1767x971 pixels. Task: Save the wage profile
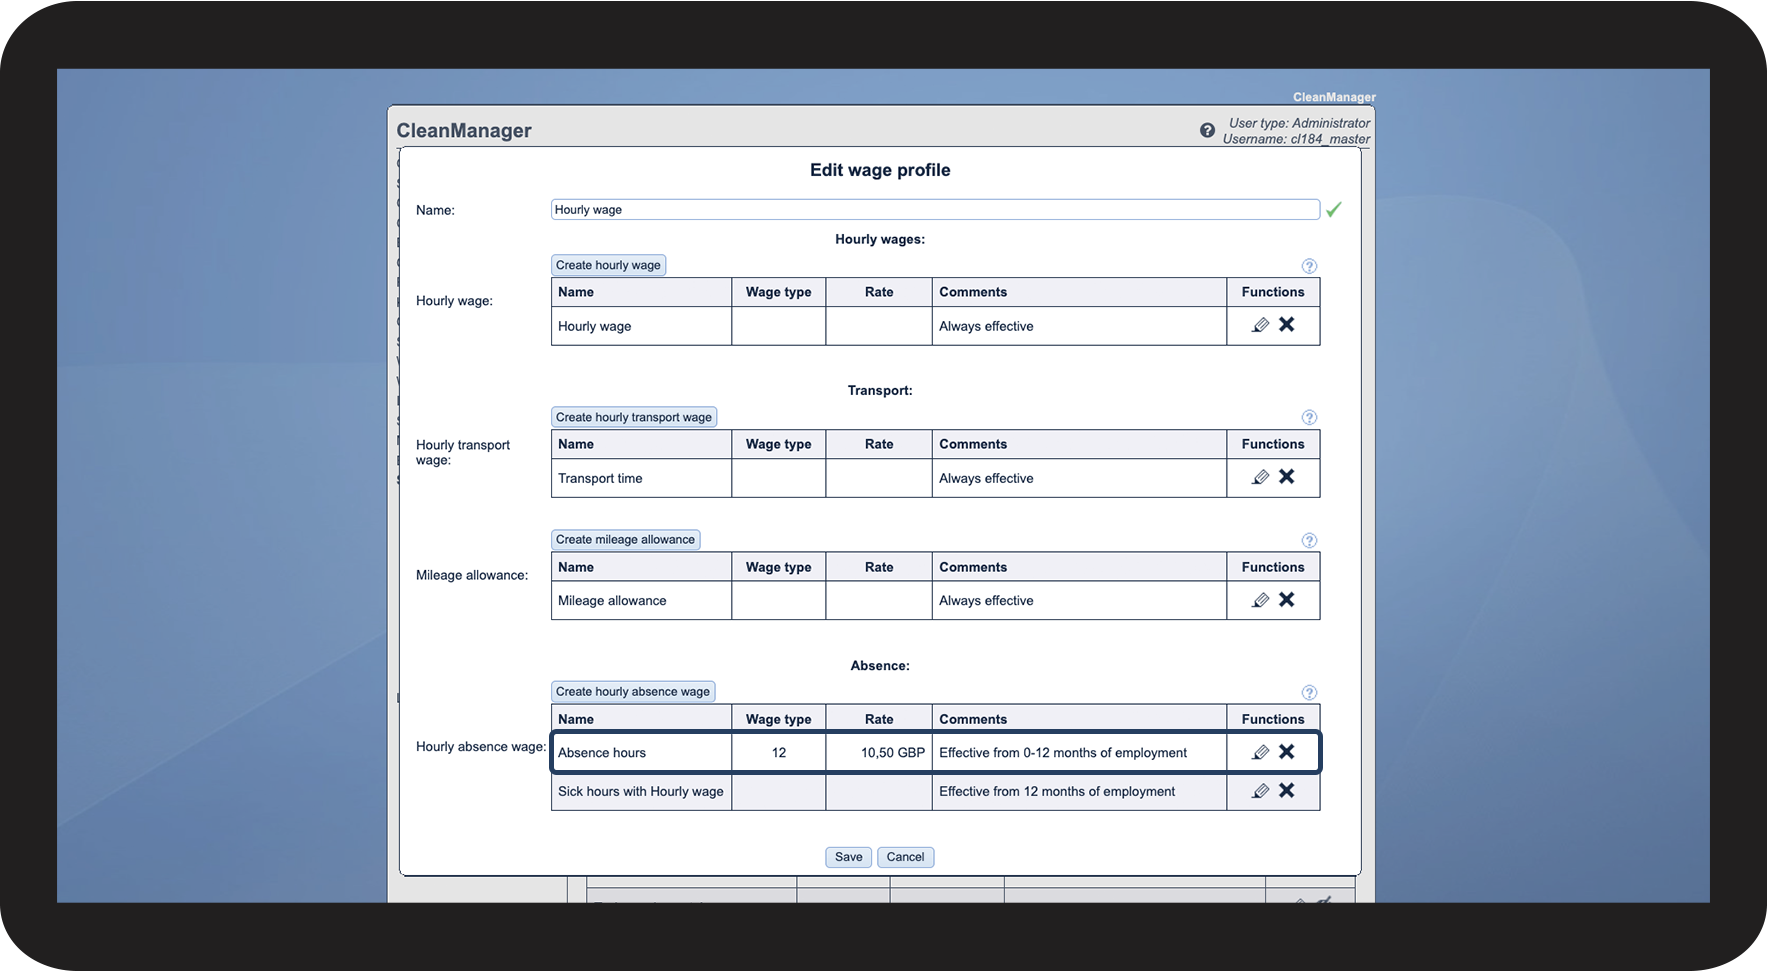point(848,857)
